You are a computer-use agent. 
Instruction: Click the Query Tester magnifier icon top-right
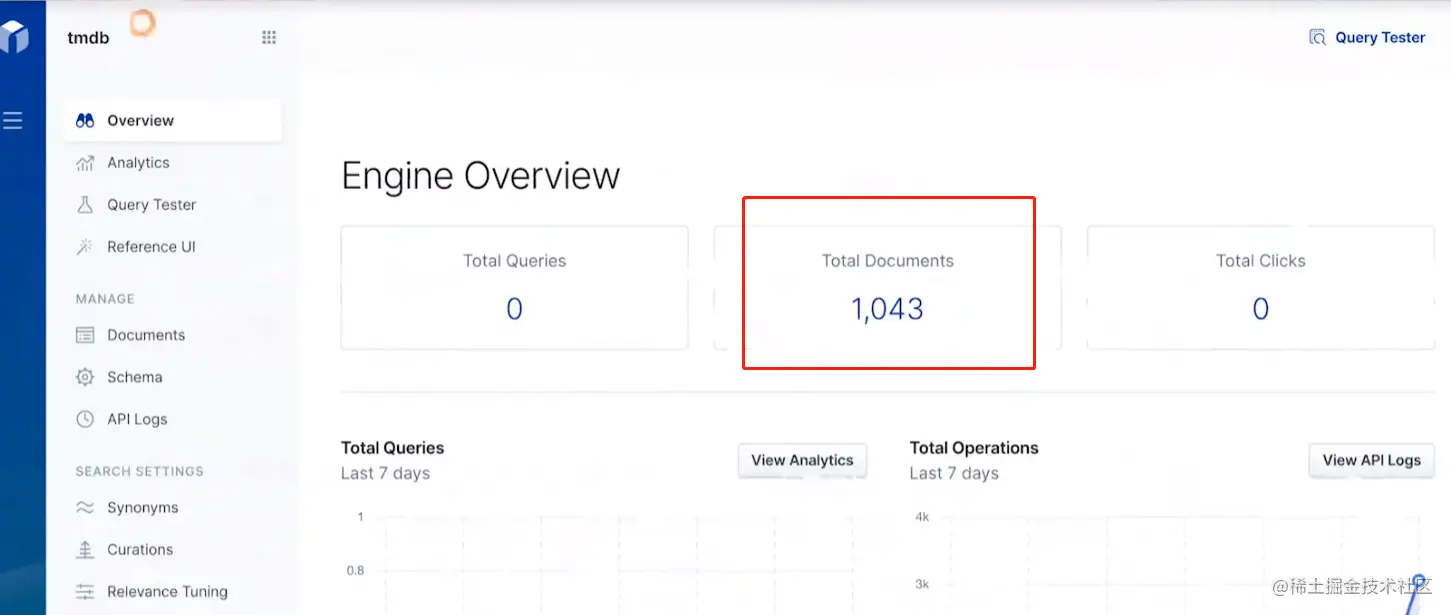click(x=1317, y=37)
